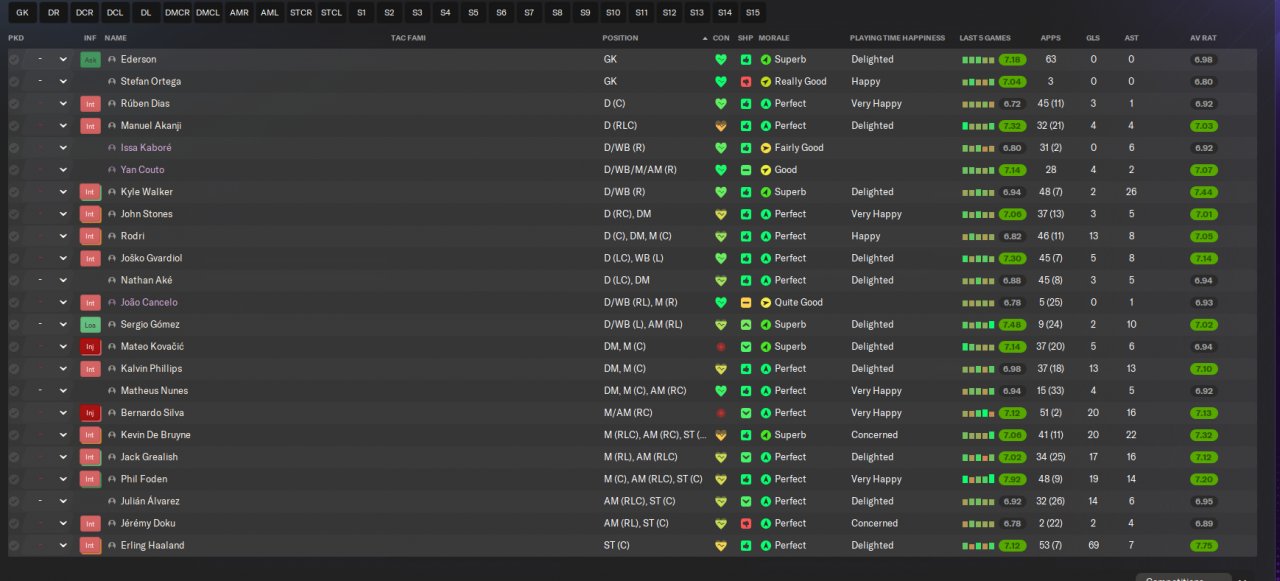The width and height of the screenshot is (1280, 581).
Task: Click Yan Couto's match sharpness icon
Action: 745,169
